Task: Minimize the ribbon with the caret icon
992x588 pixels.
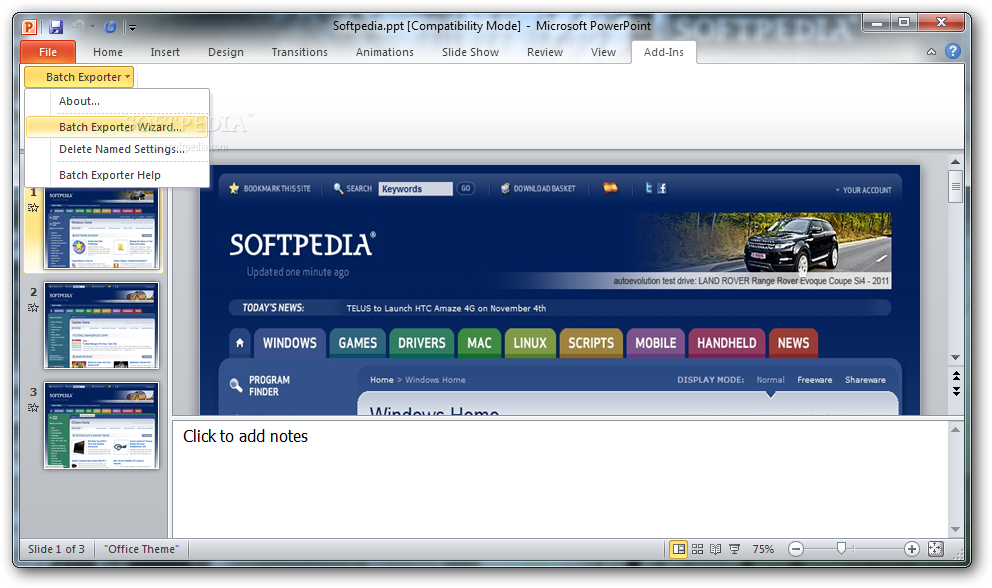Action: (x=931, y=52)
